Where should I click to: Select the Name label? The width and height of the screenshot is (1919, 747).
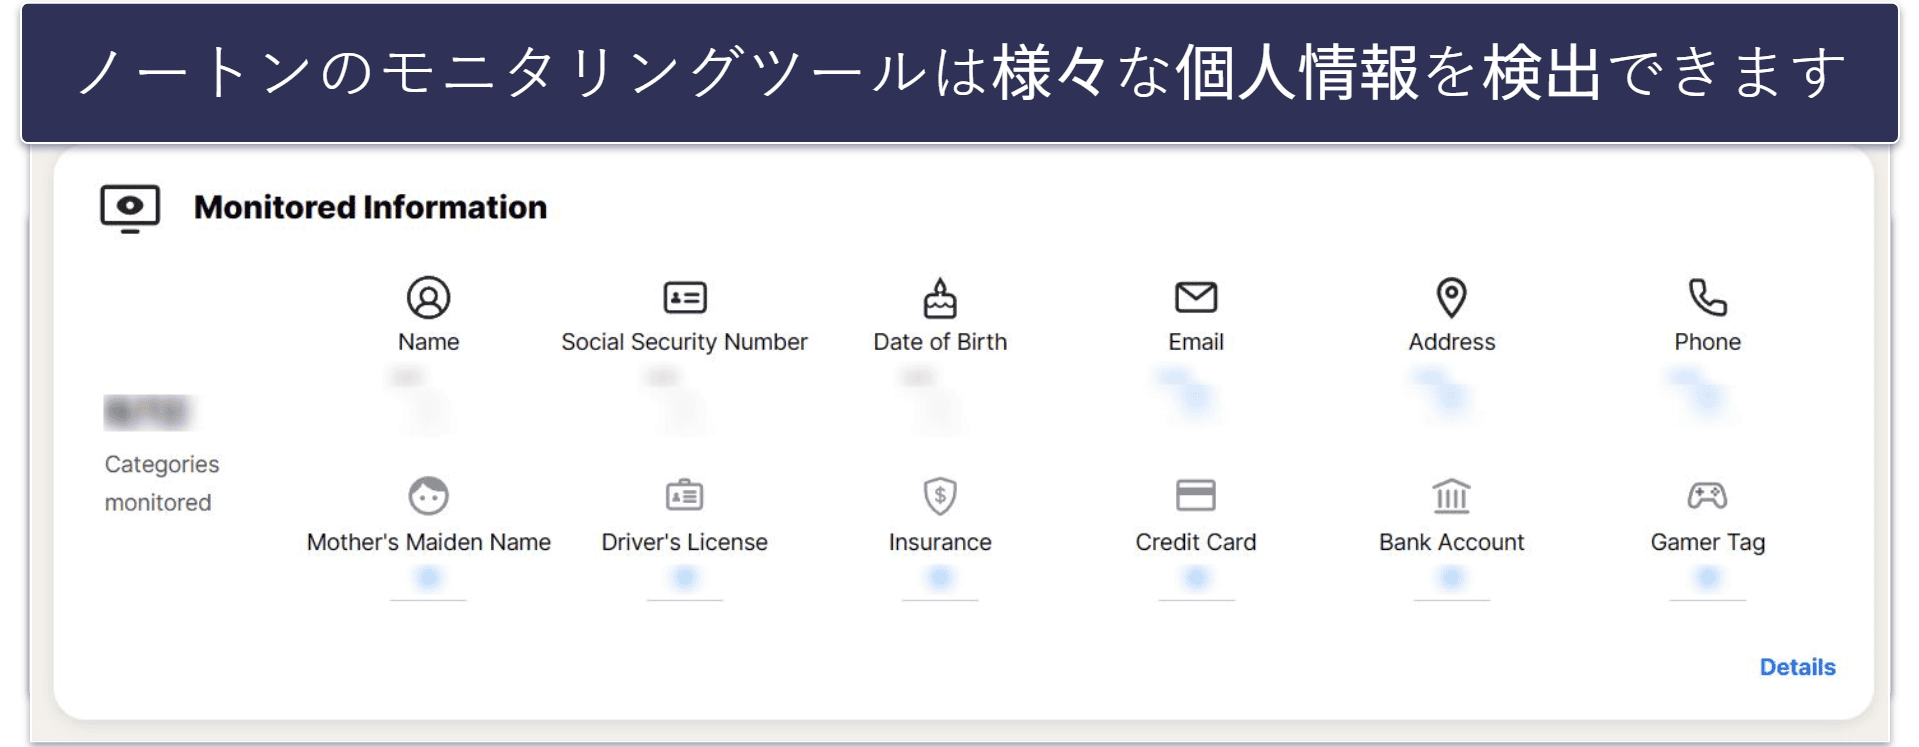(428, 342)
